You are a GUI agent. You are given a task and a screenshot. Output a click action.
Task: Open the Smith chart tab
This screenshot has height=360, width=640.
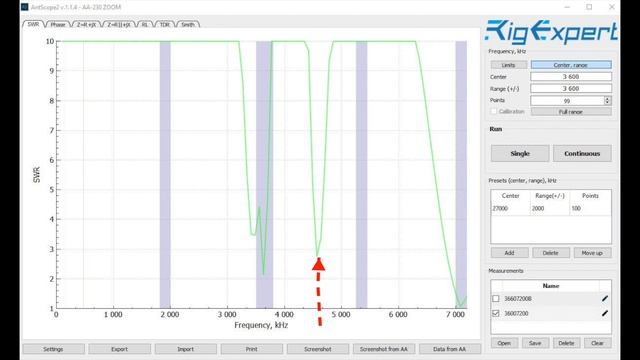188,24
